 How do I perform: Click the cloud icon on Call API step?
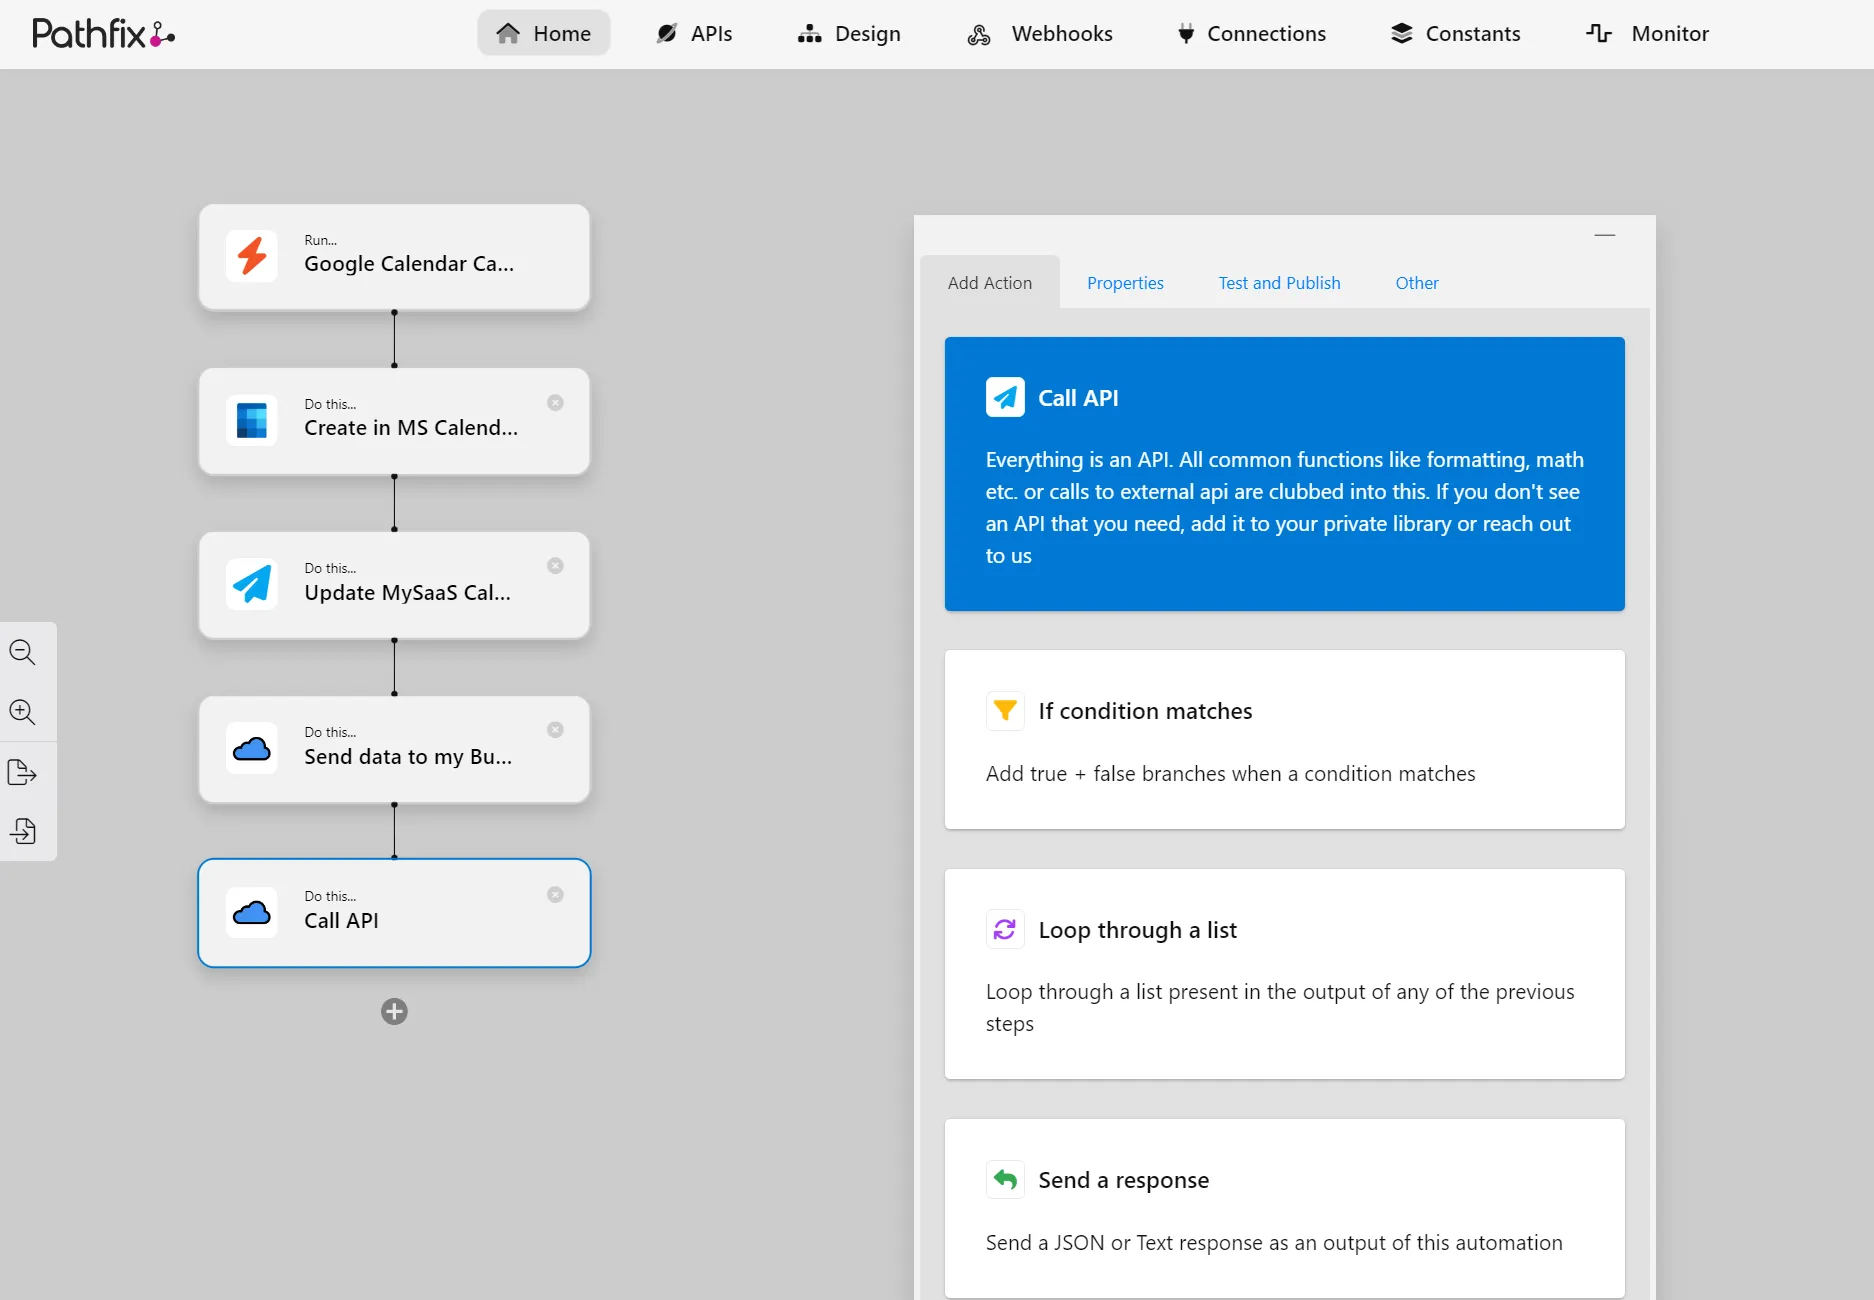(x=252, y=912)
